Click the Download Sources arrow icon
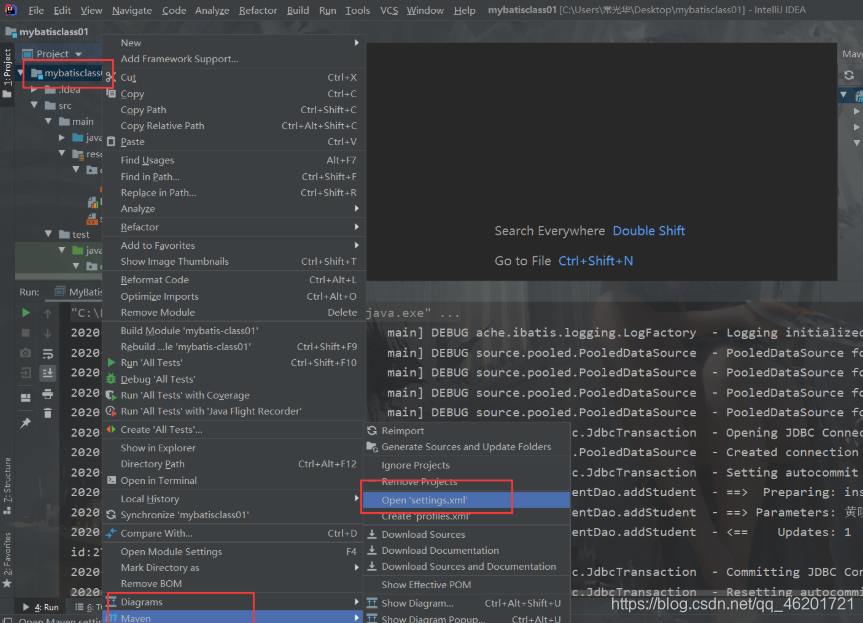 click(372, 534)
